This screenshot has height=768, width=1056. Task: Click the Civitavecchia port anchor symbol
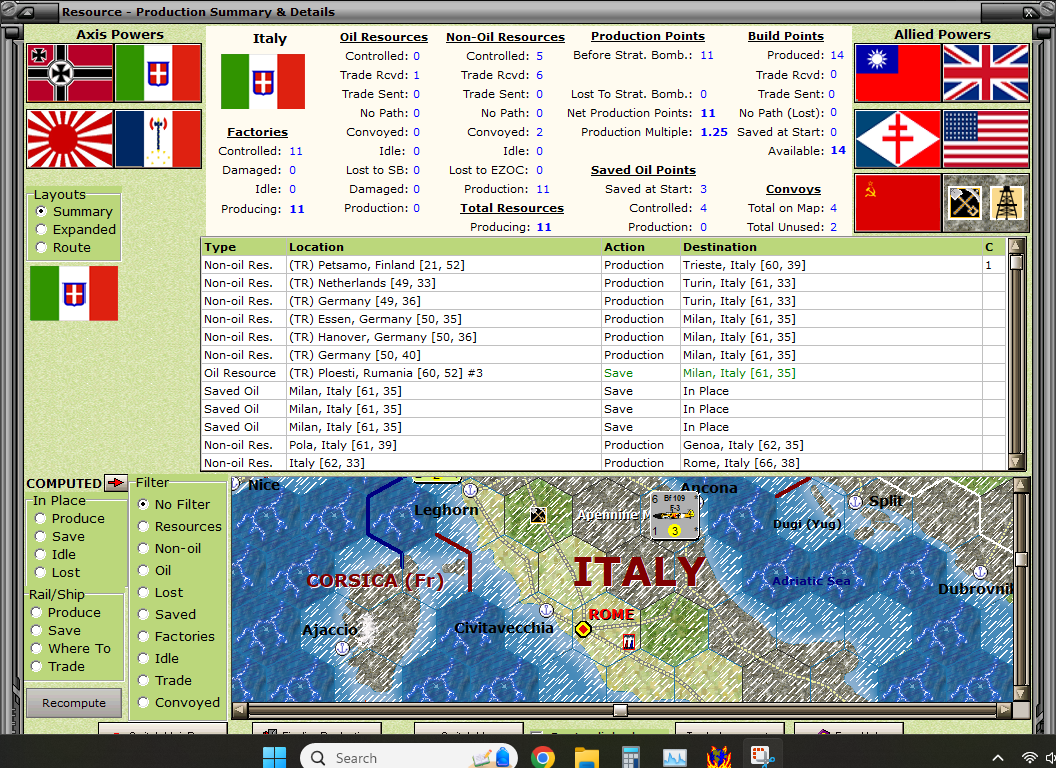[546, 610]
